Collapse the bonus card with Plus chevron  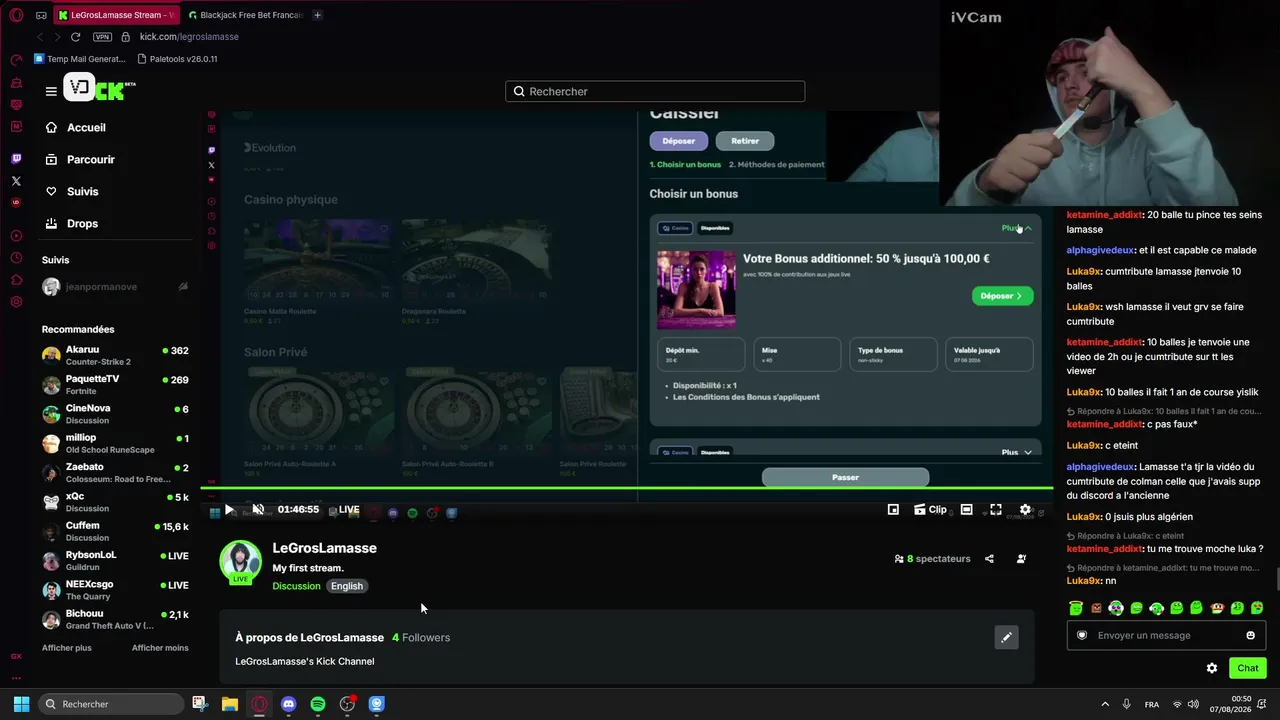tap(1017, 228)
